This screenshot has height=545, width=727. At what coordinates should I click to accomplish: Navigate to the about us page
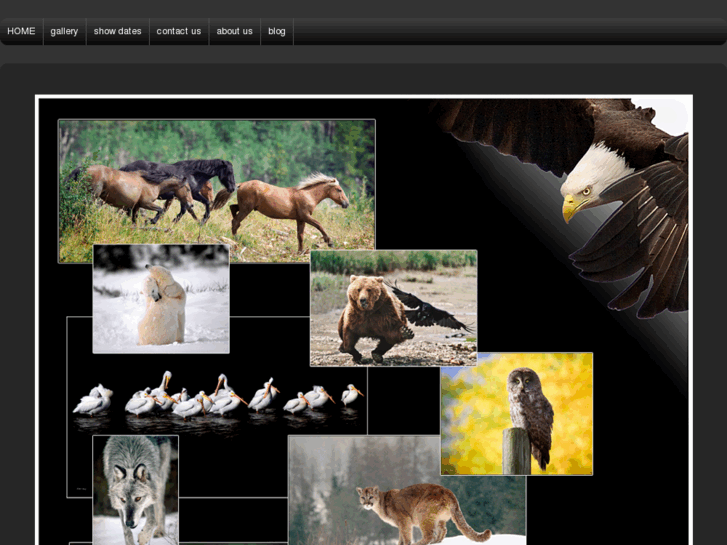[234, 31]
